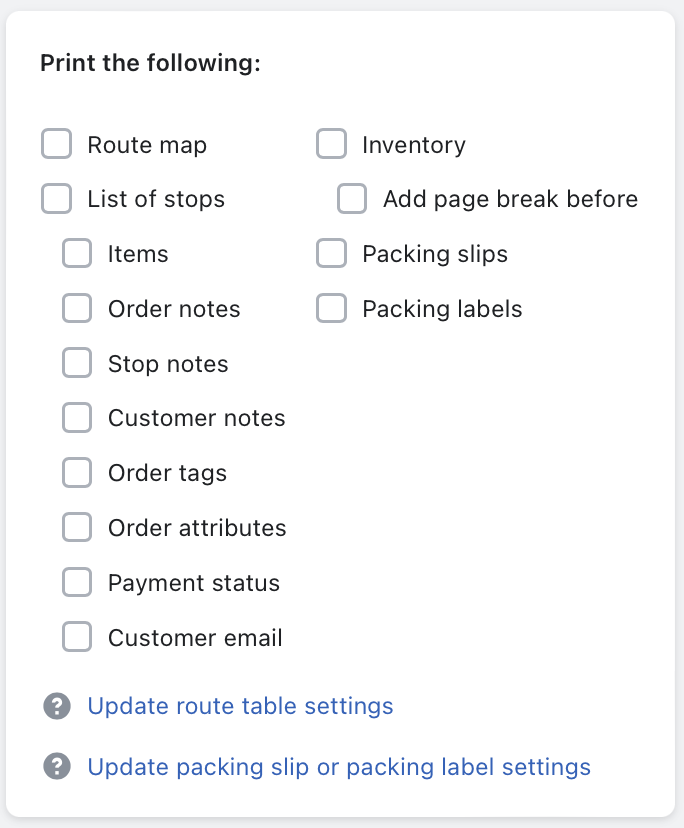The image size is (684, 828).
Task: Select the Print the following heading
Action: (150, 63)
